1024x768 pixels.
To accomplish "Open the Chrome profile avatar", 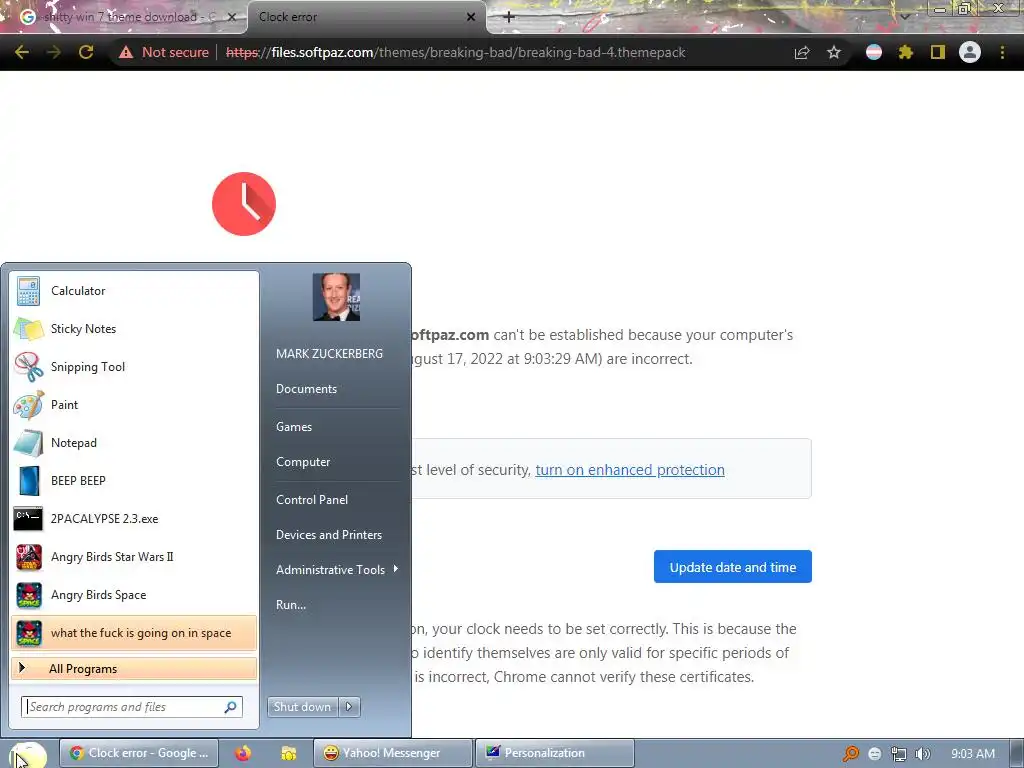I will click(x=970, y=52).
